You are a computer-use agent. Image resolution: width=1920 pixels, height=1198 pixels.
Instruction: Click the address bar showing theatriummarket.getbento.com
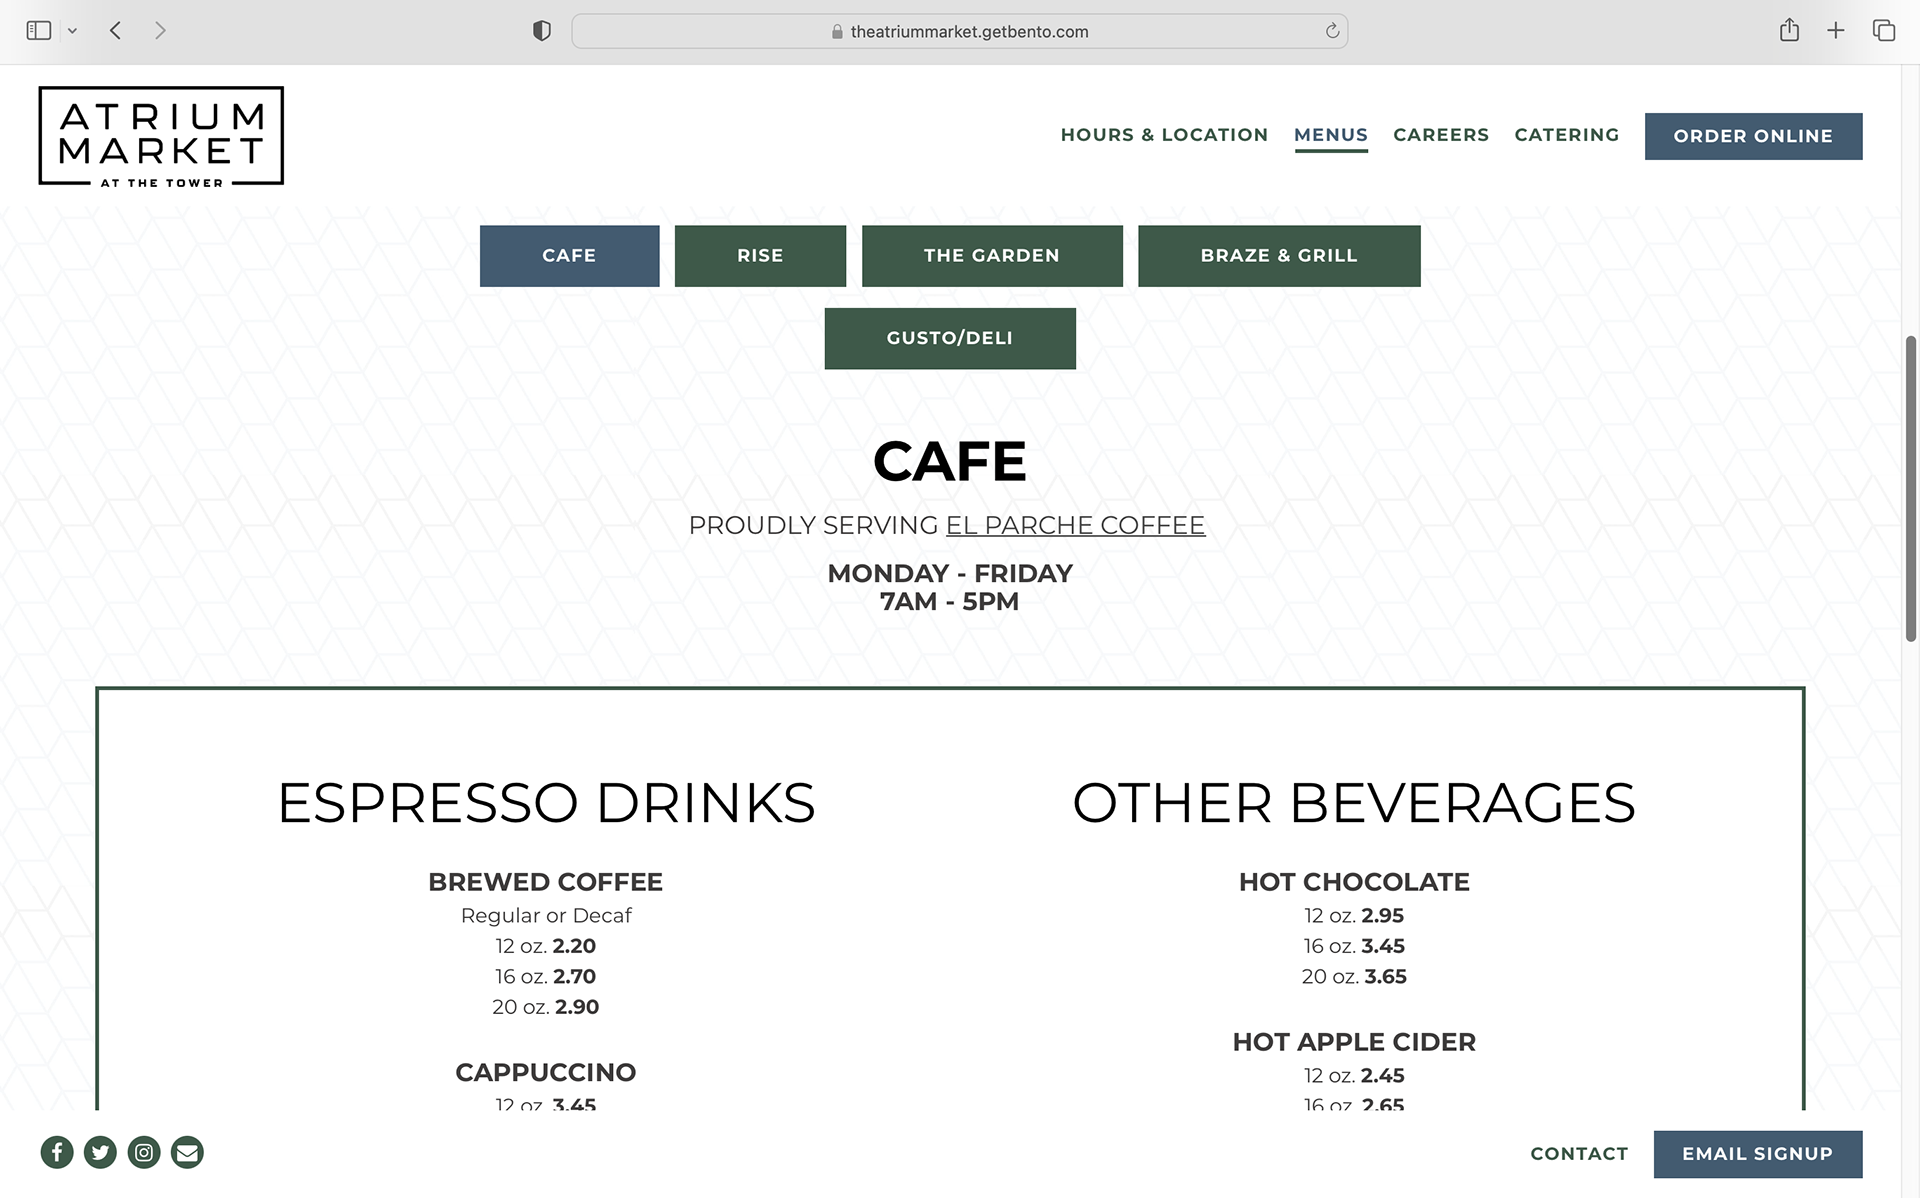(959, 31)
